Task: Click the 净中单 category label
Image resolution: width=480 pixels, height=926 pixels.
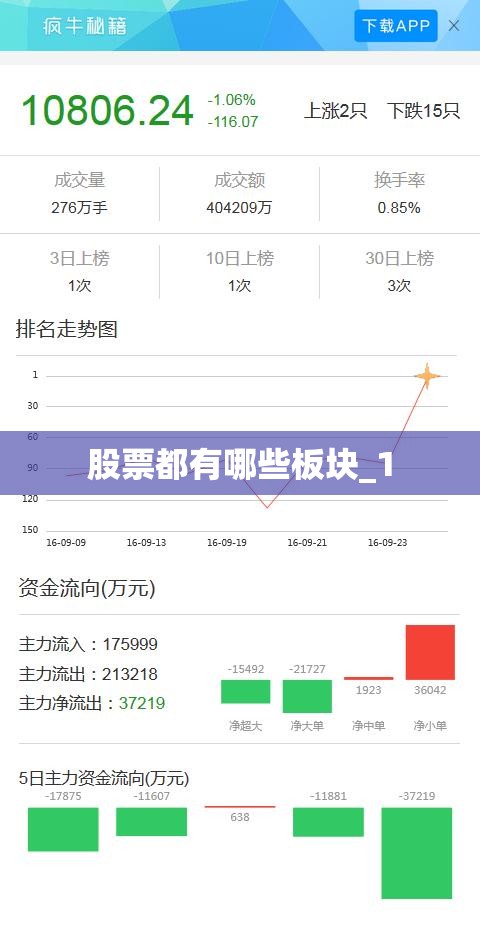Action: point(368,726)
